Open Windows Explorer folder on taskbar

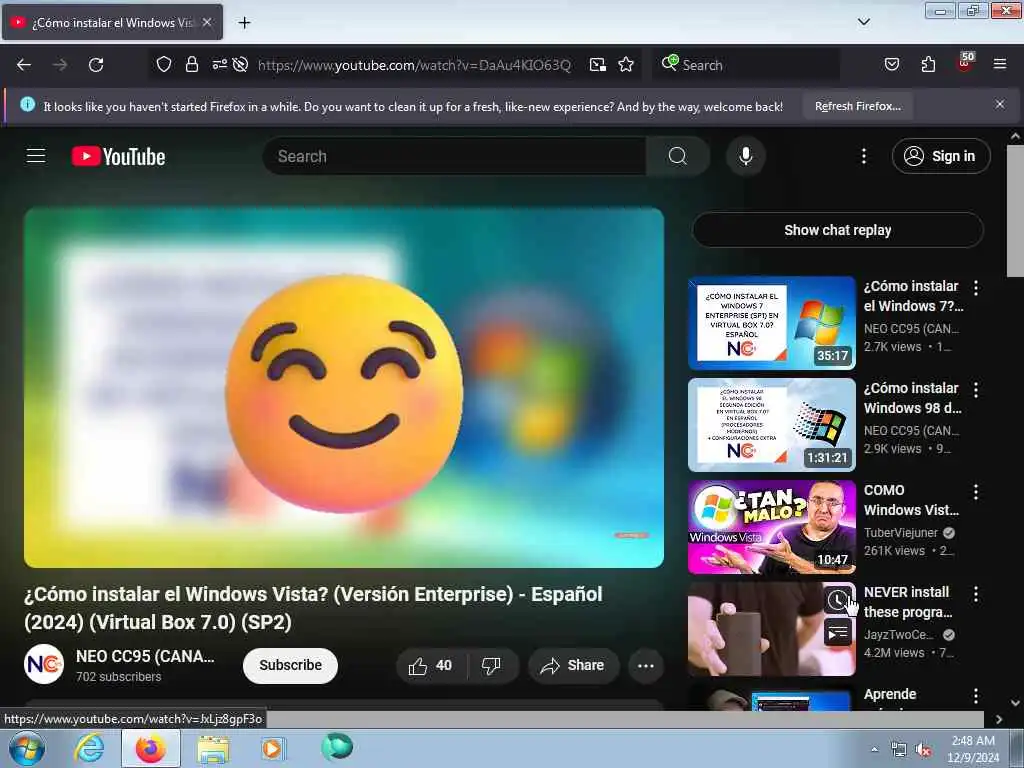(x=213, y=749)
